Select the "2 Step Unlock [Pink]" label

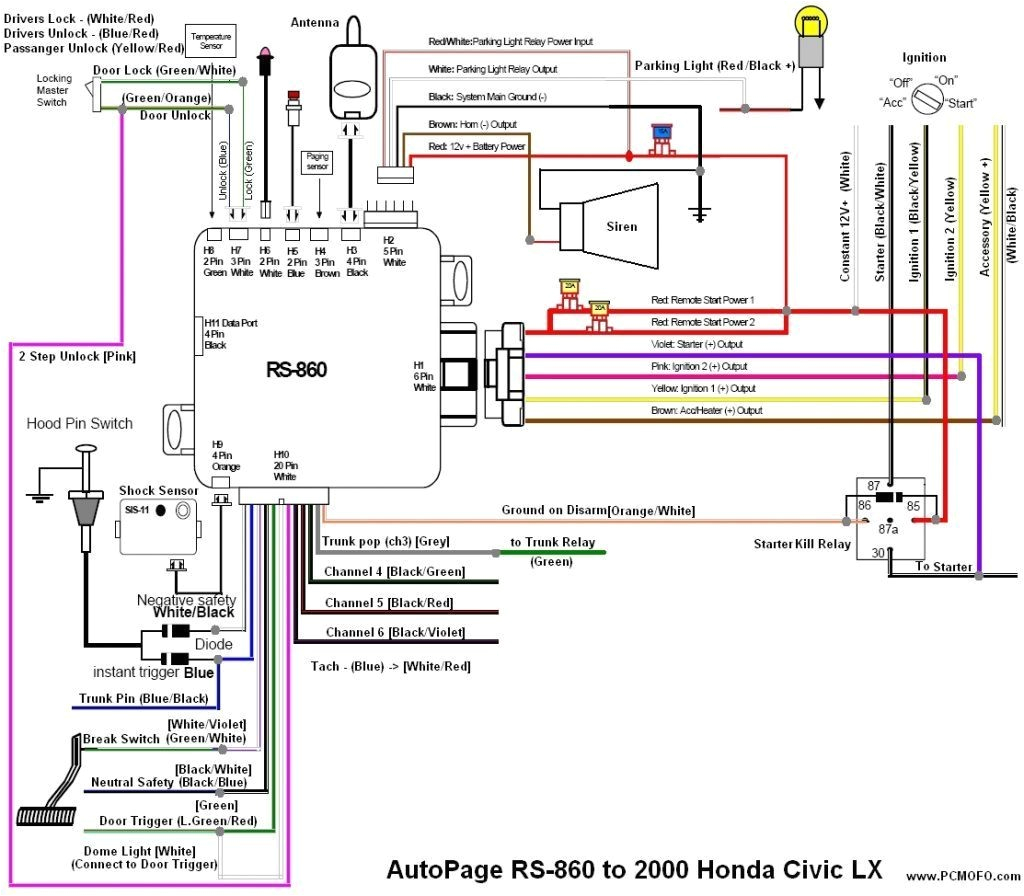click(x=77, y=355)
